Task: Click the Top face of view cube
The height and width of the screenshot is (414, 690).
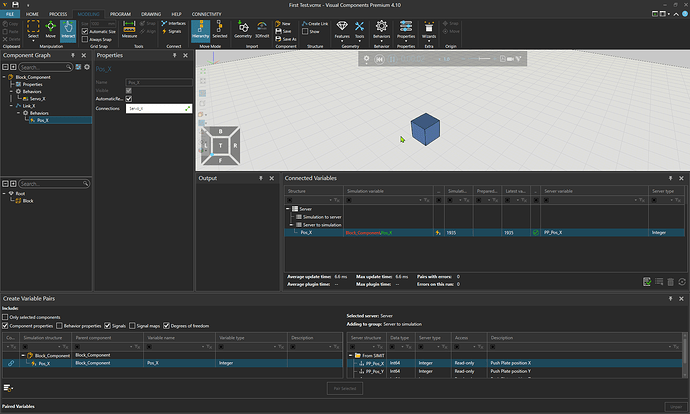Action: [x=222, y=146]
